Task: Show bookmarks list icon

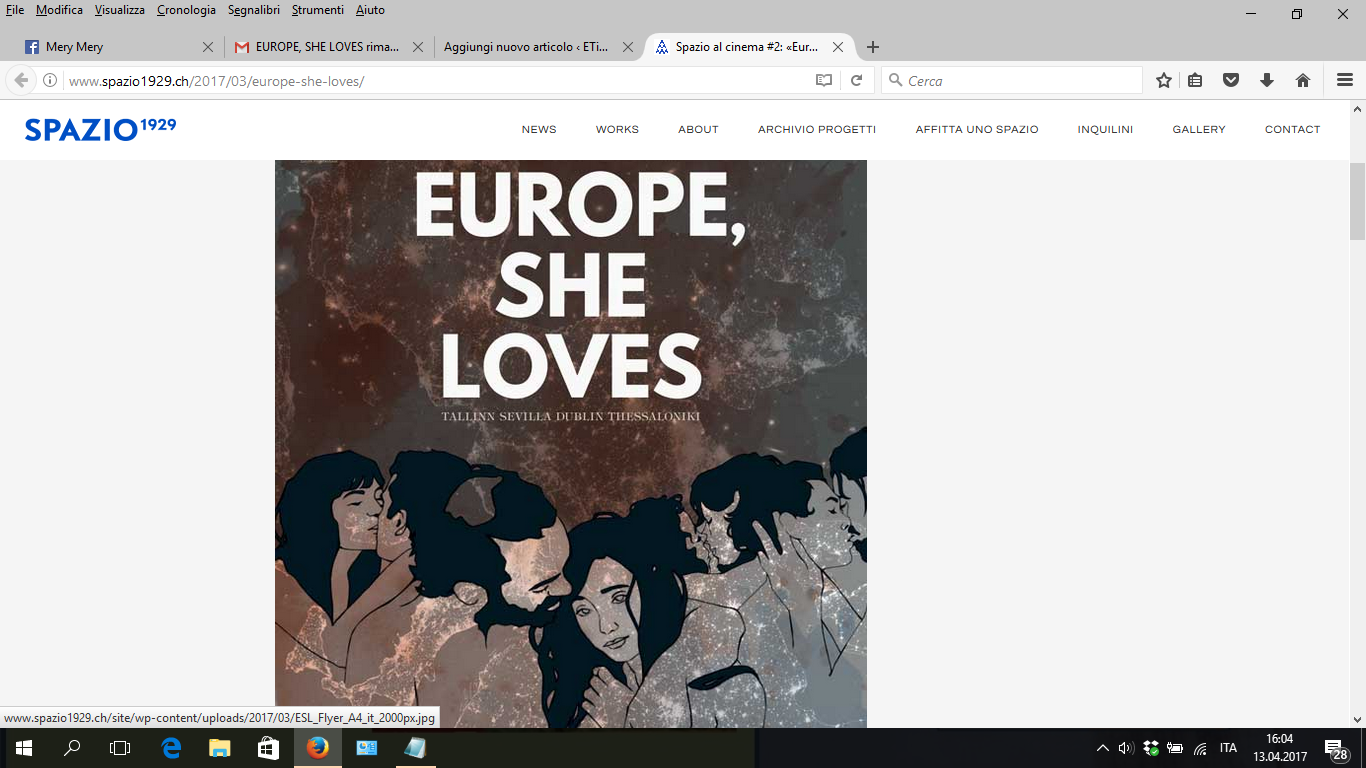Action: click(x=1195, y=80)
